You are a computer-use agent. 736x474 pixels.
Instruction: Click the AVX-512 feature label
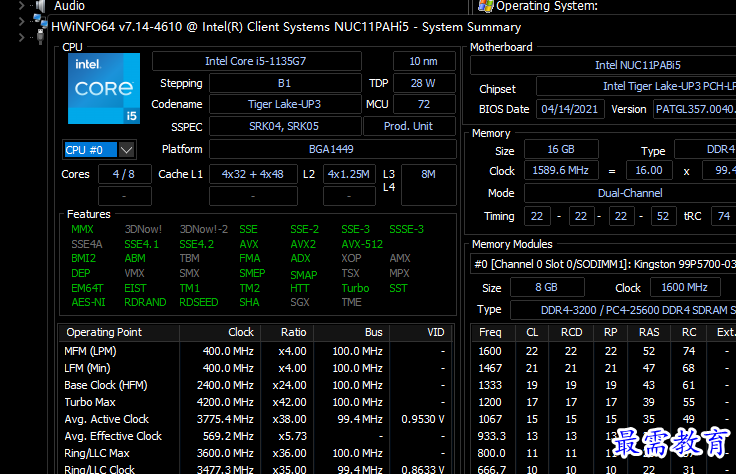click(361, 244)
